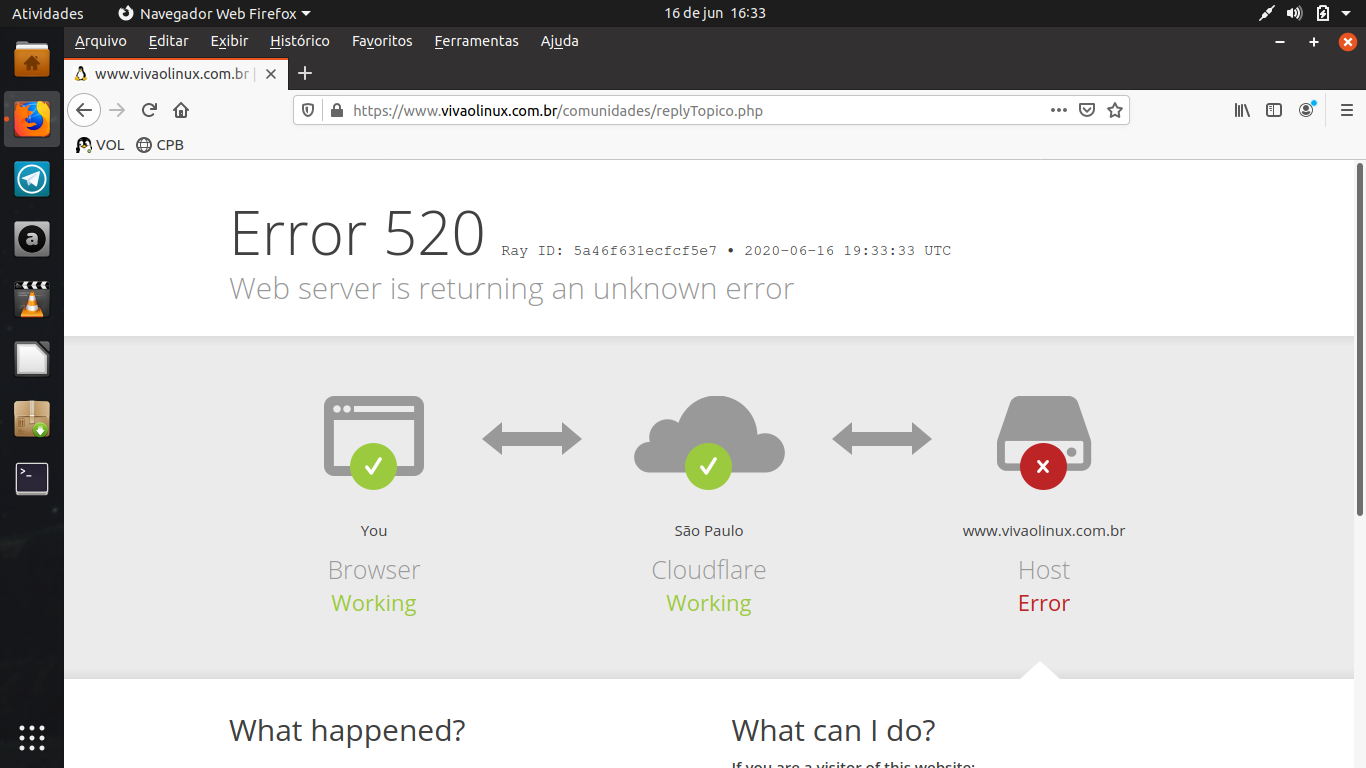The width and height of the screenshot is (1366, 768).
Task: Open the Histórico menu
Action: 299,41
